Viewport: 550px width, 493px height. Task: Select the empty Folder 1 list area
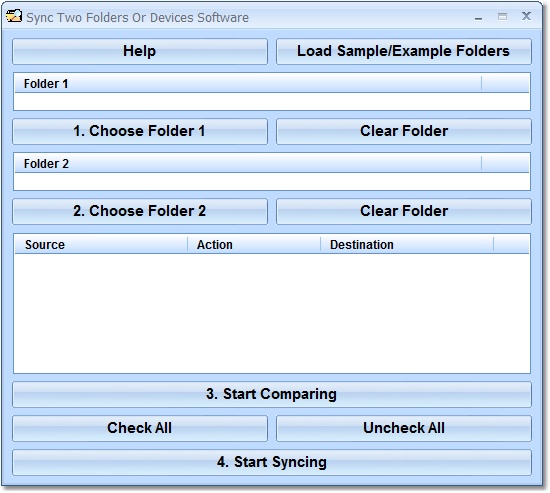tap(272, 102)
